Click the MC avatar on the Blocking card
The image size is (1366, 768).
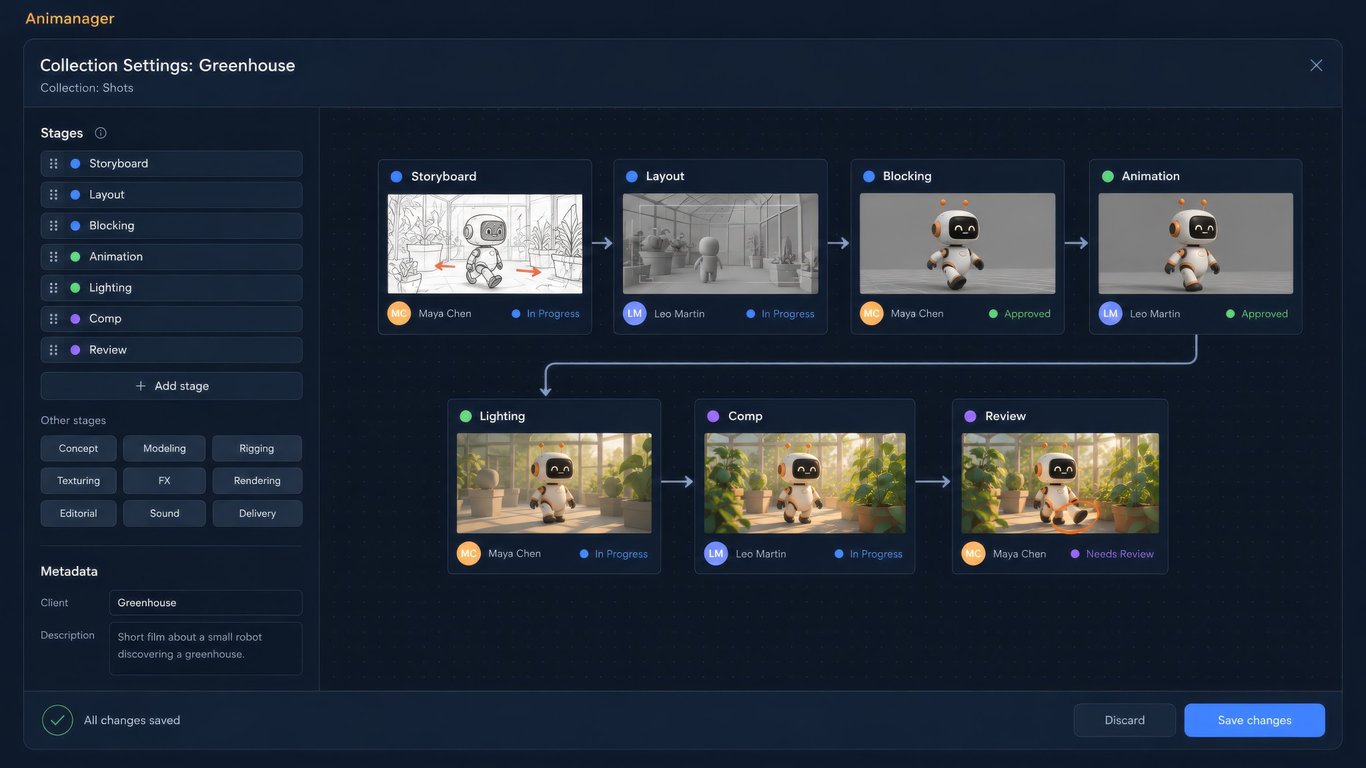[x=872, y=313]
